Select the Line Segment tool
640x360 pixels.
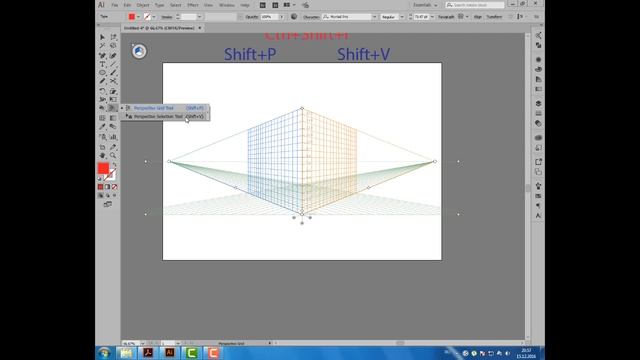(x=113, y=64)
